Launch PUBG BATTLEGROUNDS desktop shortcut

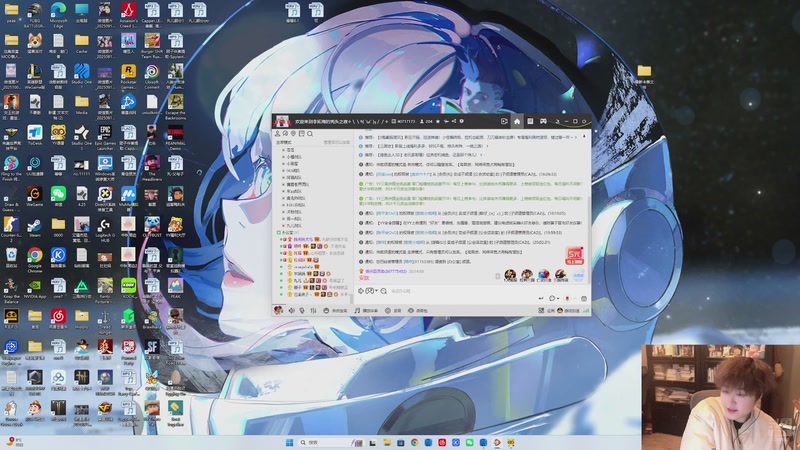[x=35, y=13]
